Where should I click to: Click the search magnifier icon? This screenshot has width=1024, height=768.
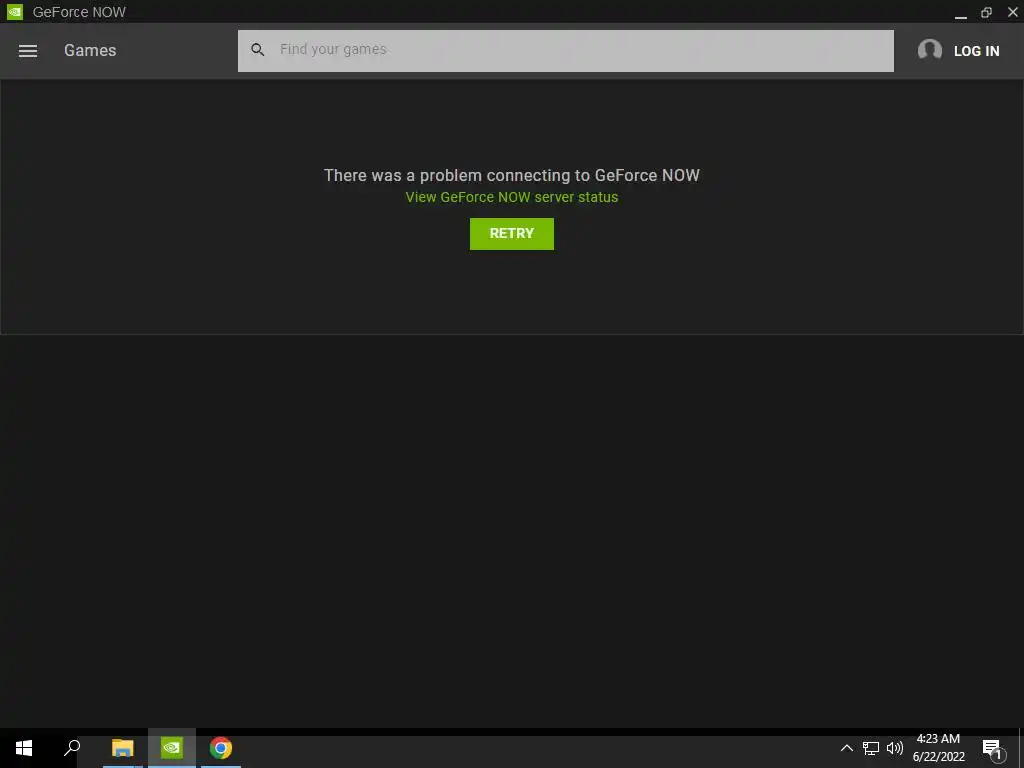(257, 50)
